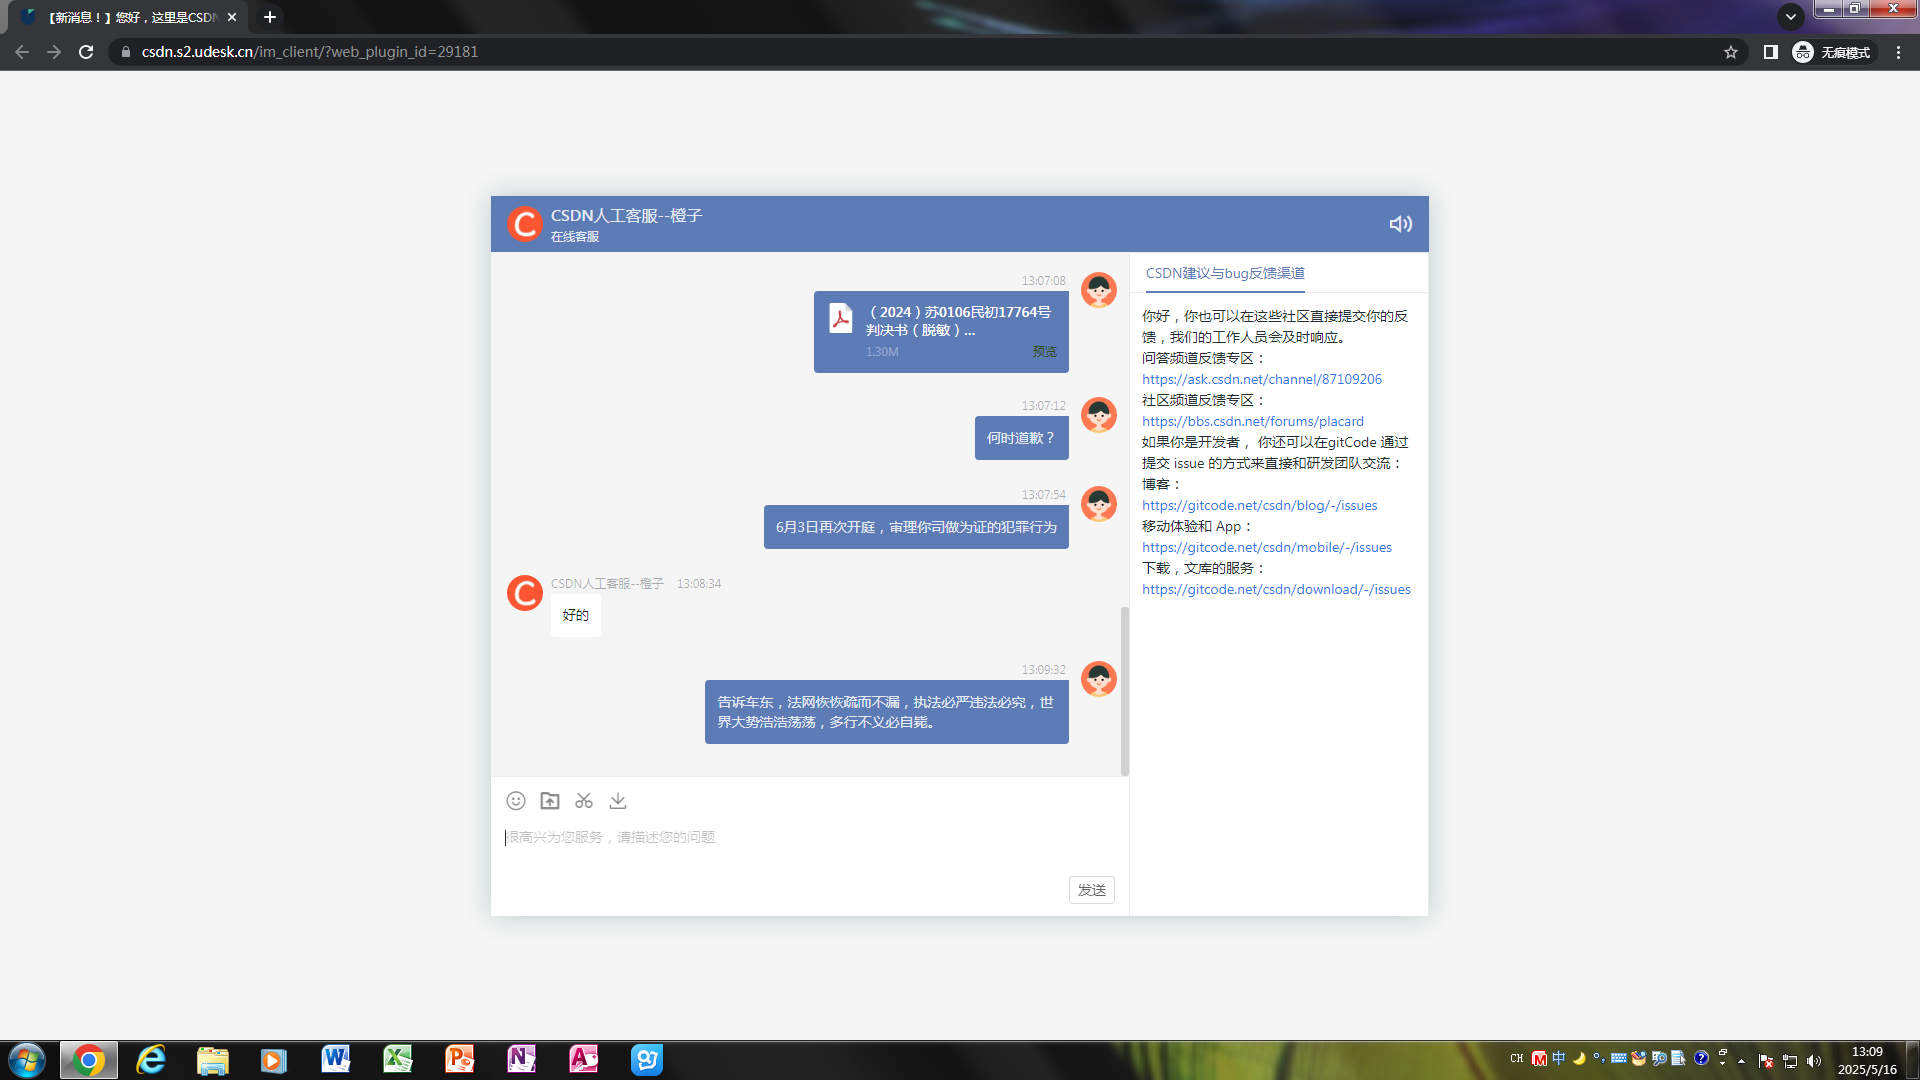Open the gitcode.net/csdn/blog issues link
This screenshot has height=1080, width=1920.
point(1260,505)
